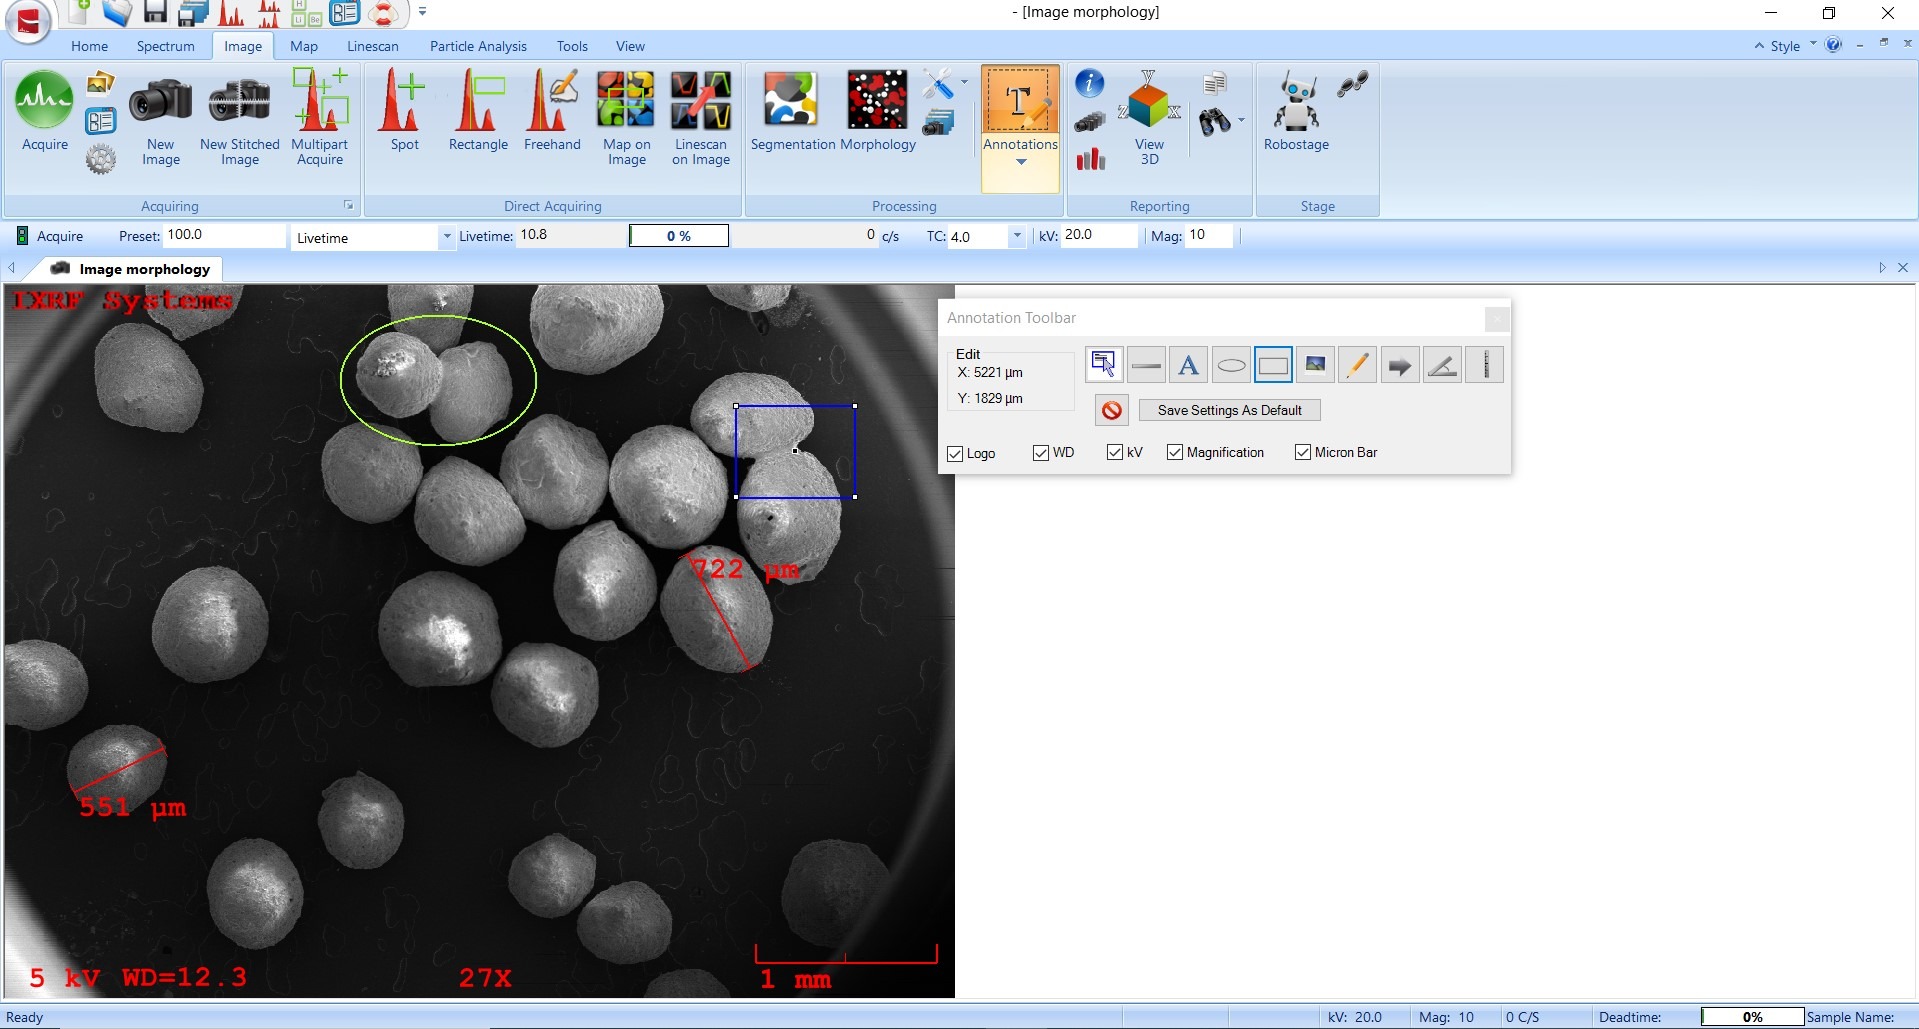
Task: Expand the binoculars dropdown arrow
Action: (x=1242, y=121)
